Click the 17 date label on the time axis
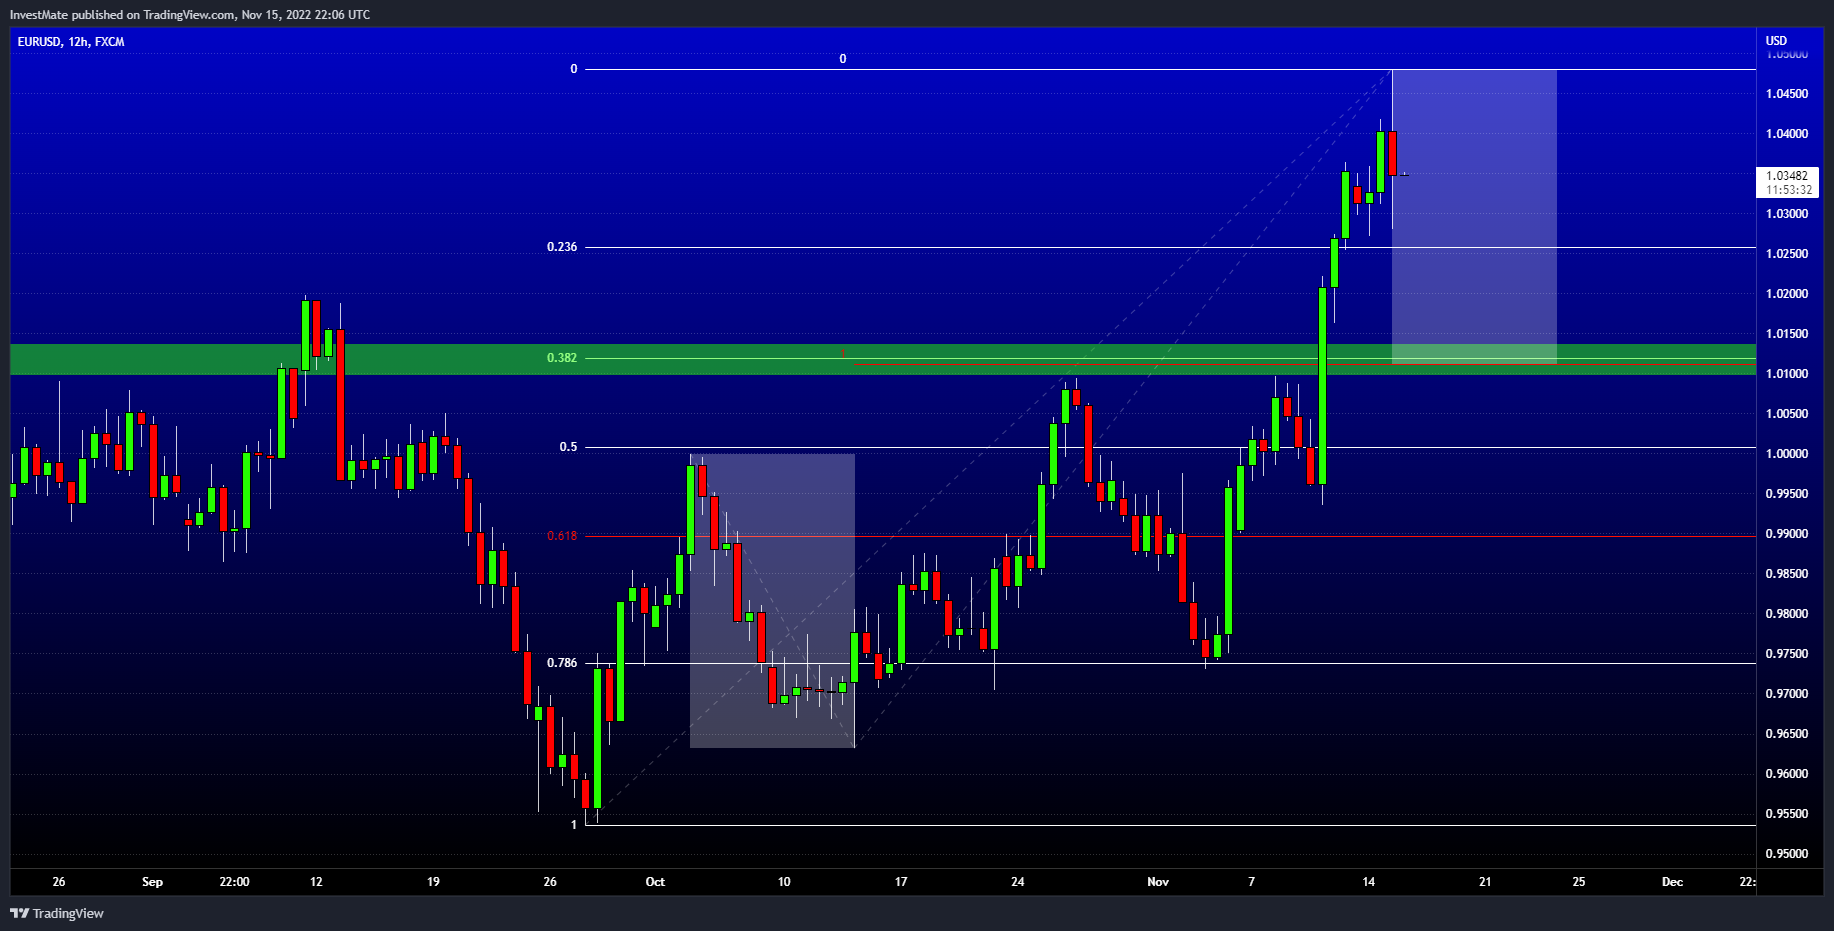This screenshot has height=931, width=1834. pyautogui.click(x=901, y=882)
